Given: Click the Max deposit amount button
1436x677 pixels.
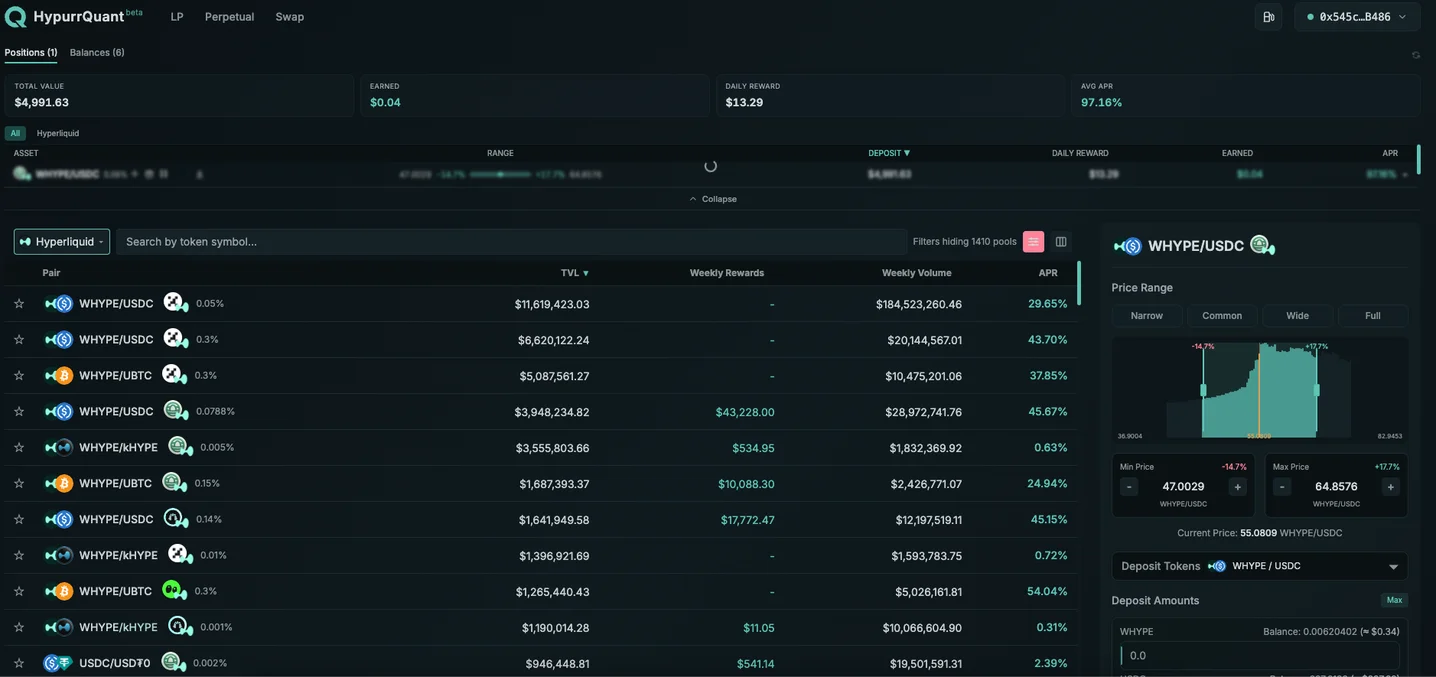Looking at the screenshot, I should tap(1394, 601).
